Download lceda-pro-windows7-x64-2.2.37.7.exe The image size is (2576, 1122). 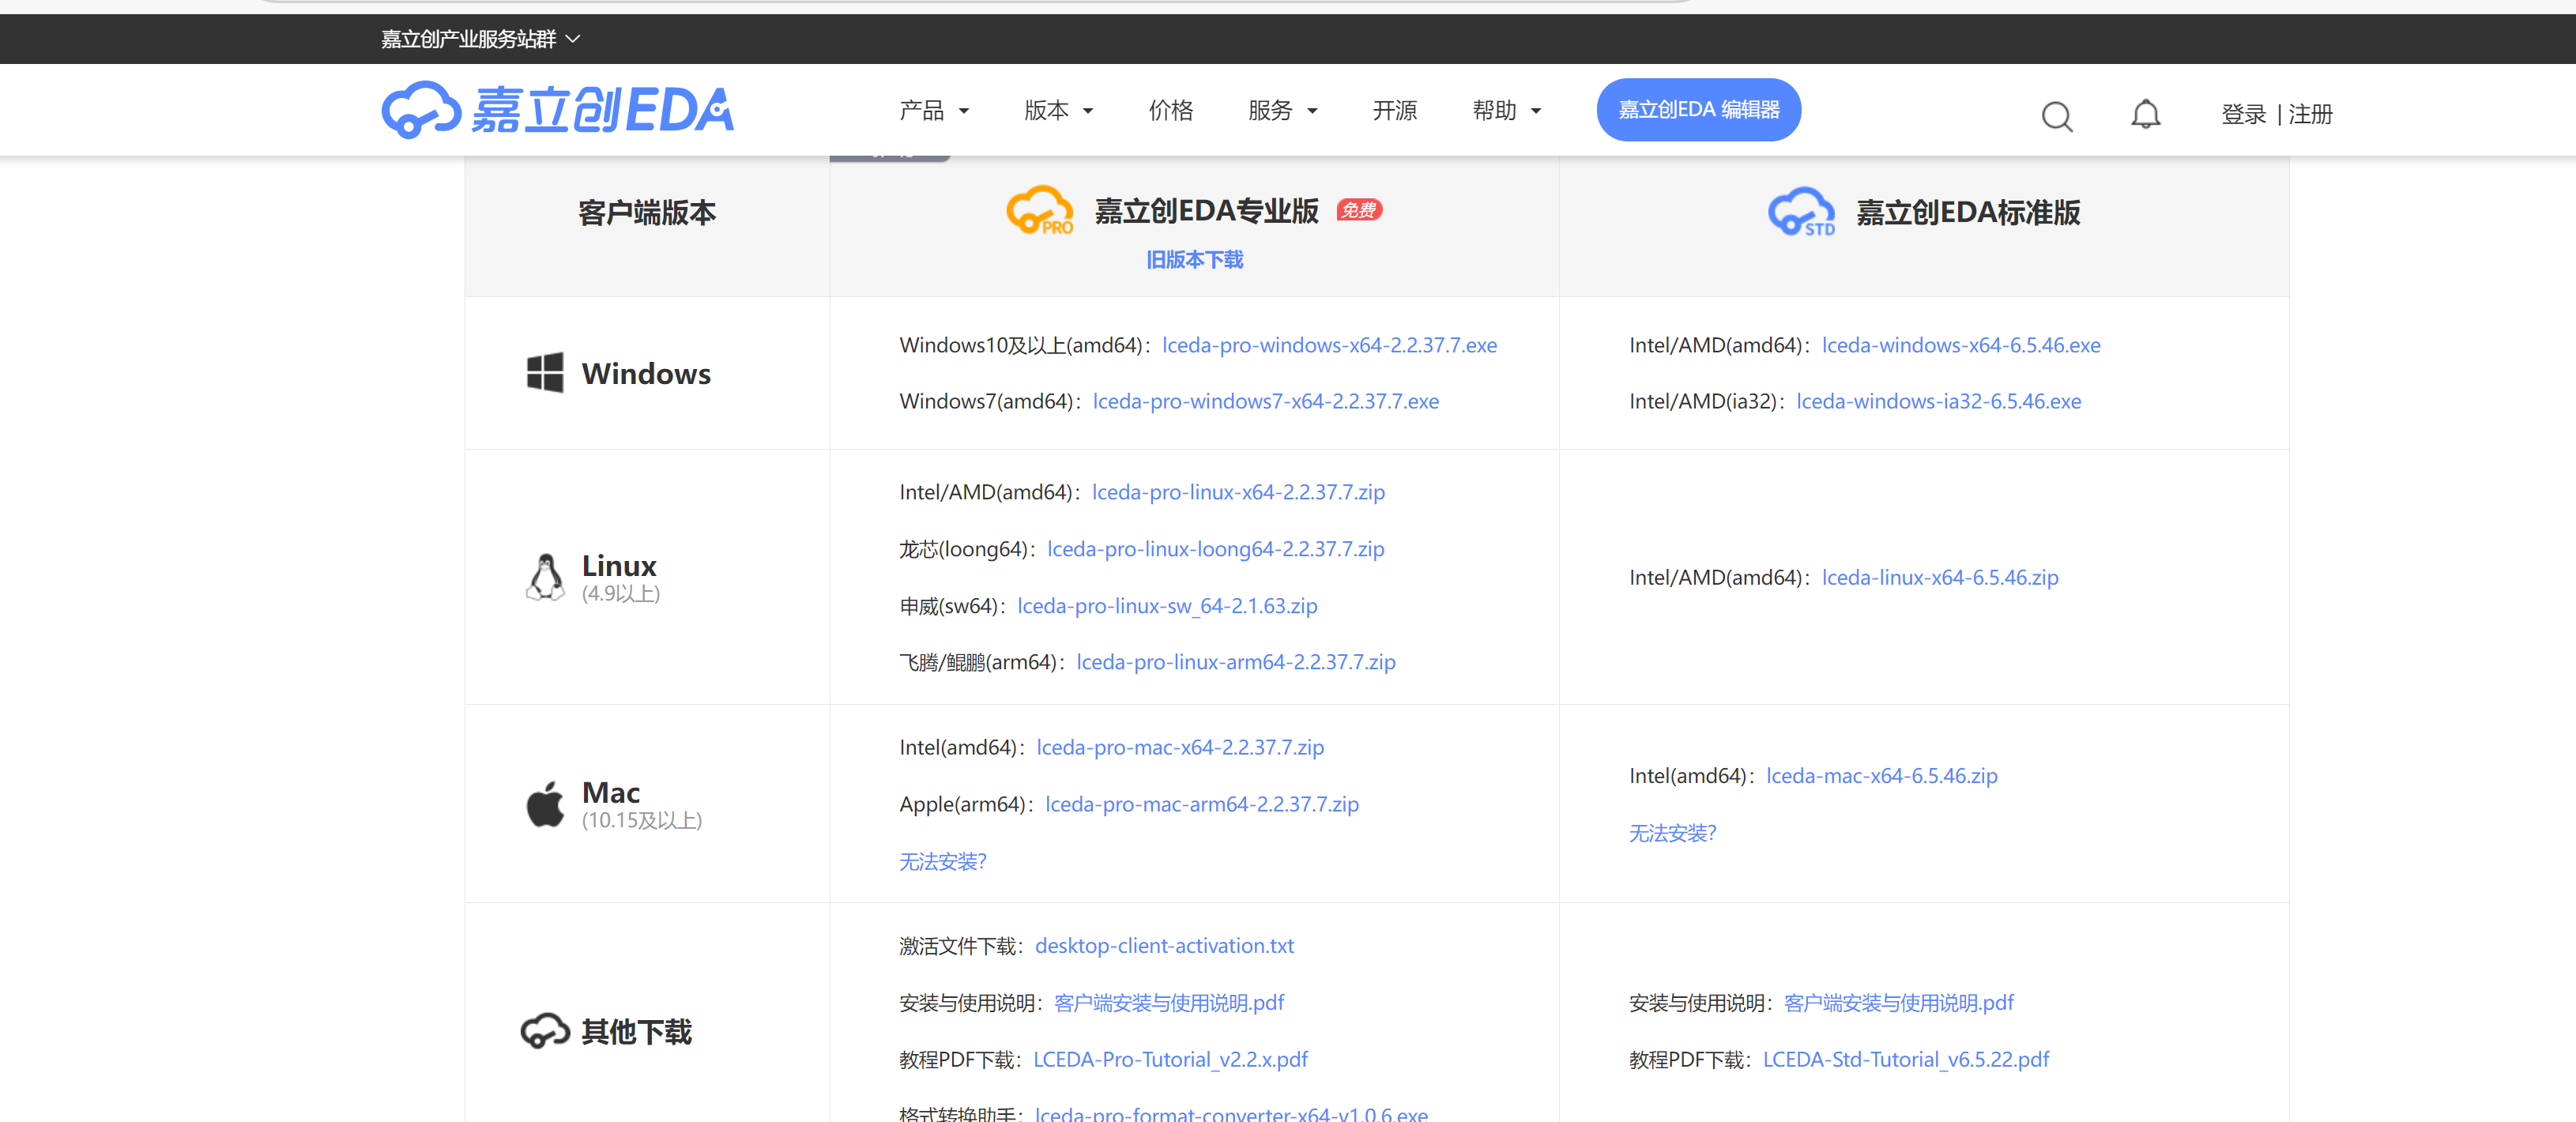[1265, 401]
